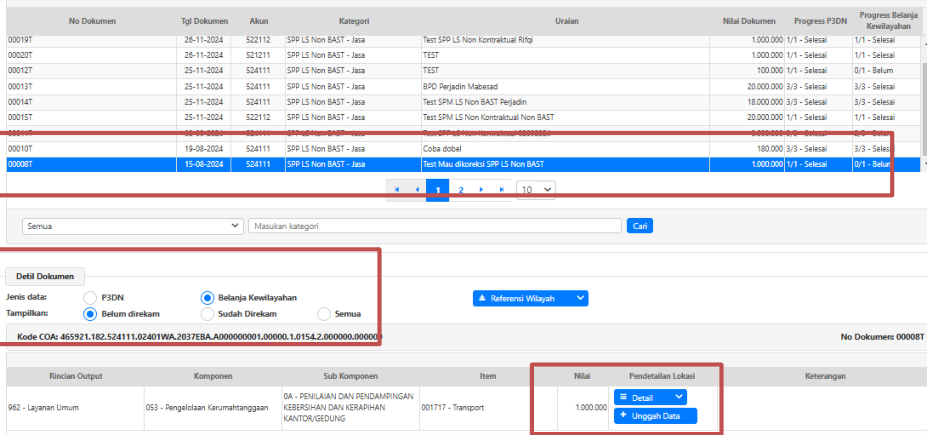This screenshot has height=435, width=927.
Task: Select Belanja Kewilayahan data type
Action: tap(208, 297)
